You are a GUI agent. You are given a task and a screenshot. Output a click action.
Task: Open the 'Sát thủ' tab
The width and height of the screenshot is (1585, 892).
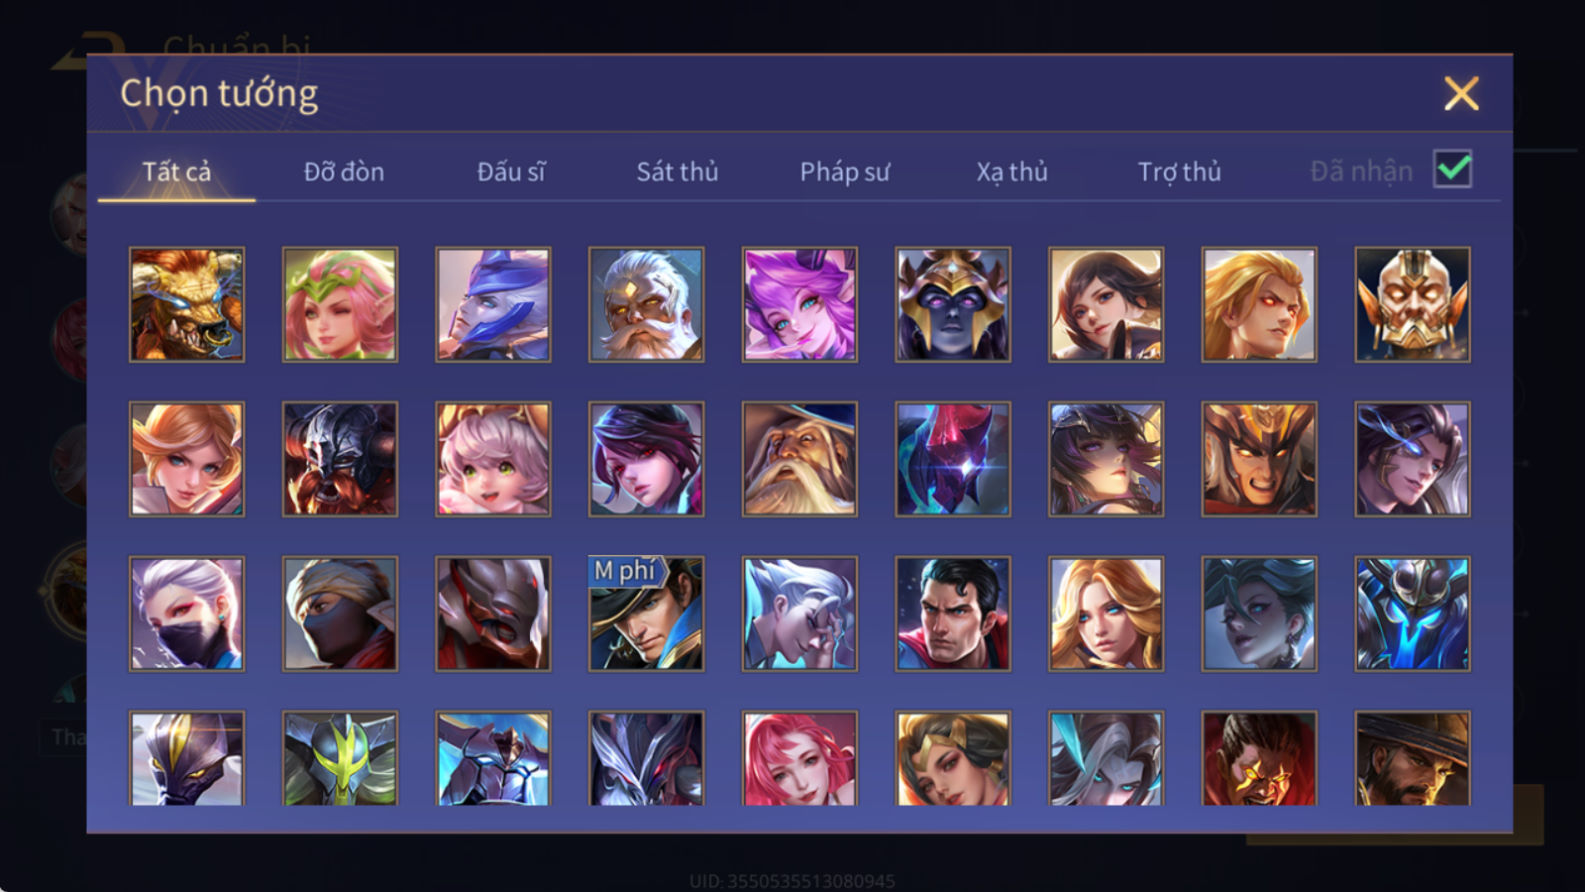677,172
